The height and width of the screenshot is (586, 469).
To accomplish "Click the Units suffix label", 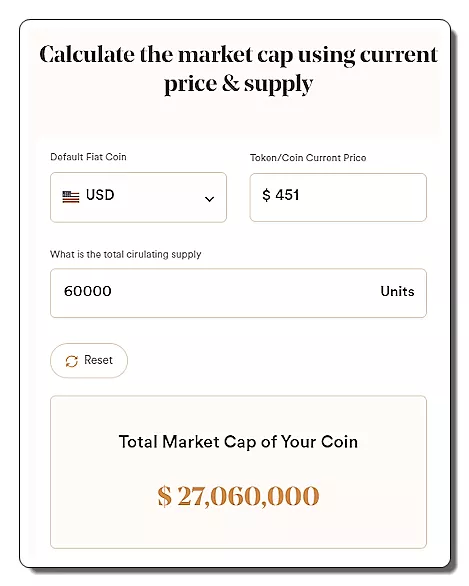I will point(397,292).
